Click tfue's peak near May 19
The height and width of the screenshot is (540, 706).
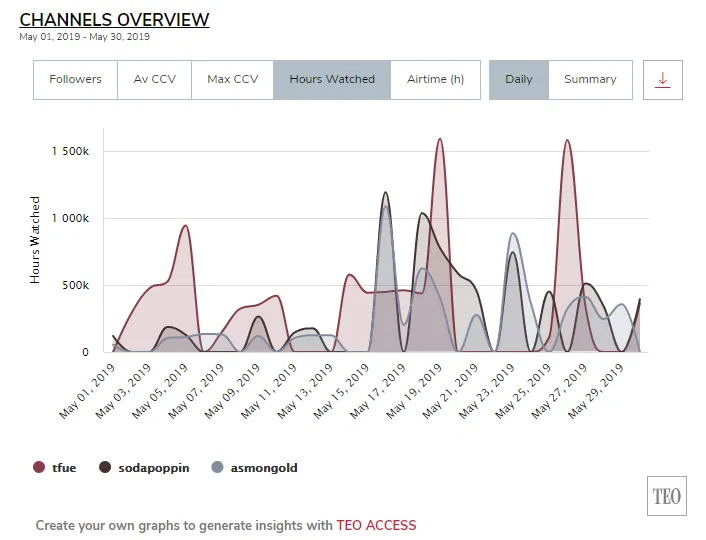(x=440, y=139)
